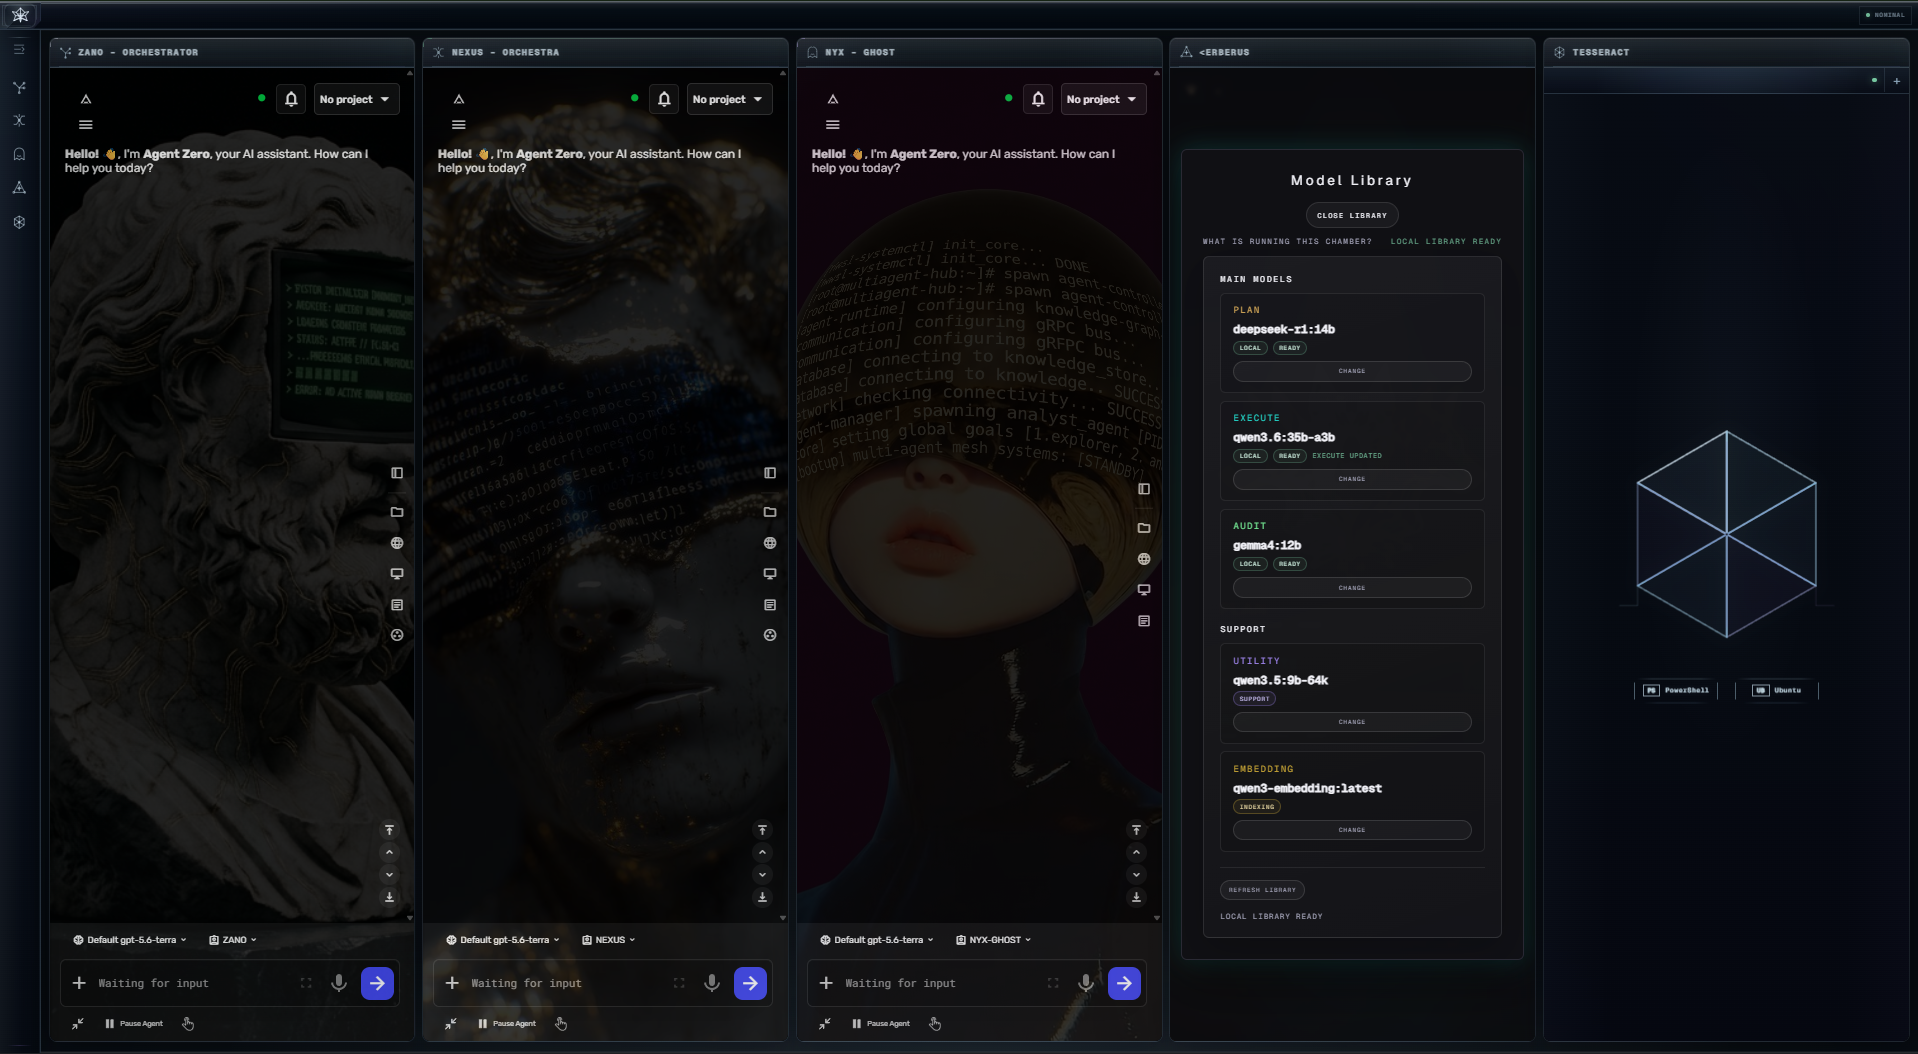The width and height of the screenshot is (1918, 1054).
Task: Open hamburger menu in NYX-GHOST panel
Action: (833, 125)
